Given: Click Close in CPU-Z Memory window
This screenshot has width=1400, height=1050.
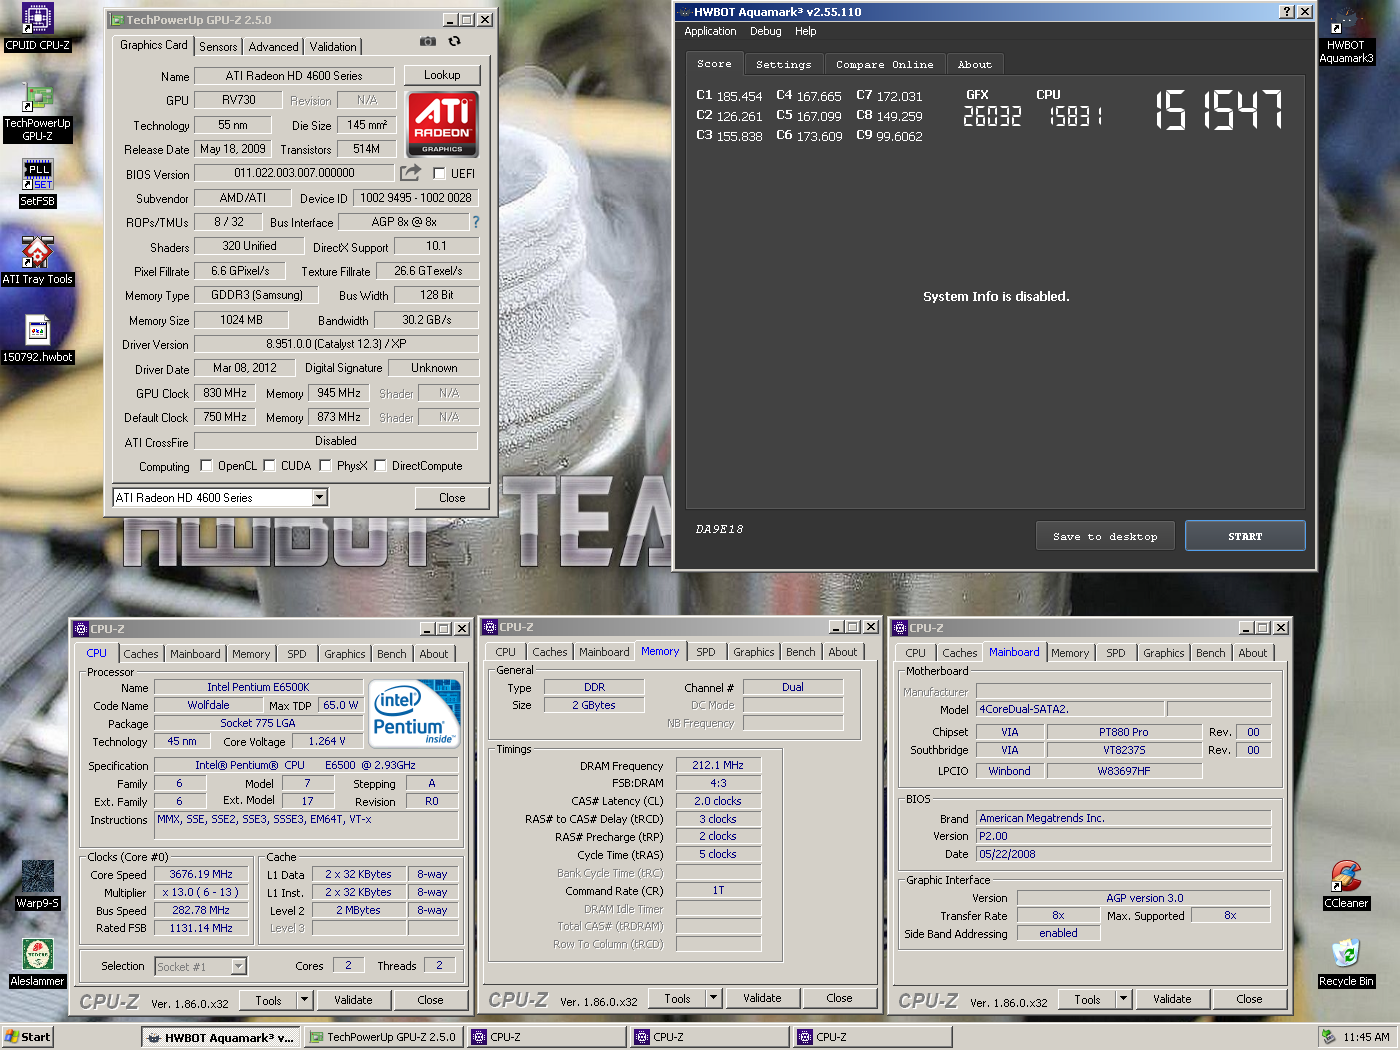Looking at the screenshot, I should [839, 997].
